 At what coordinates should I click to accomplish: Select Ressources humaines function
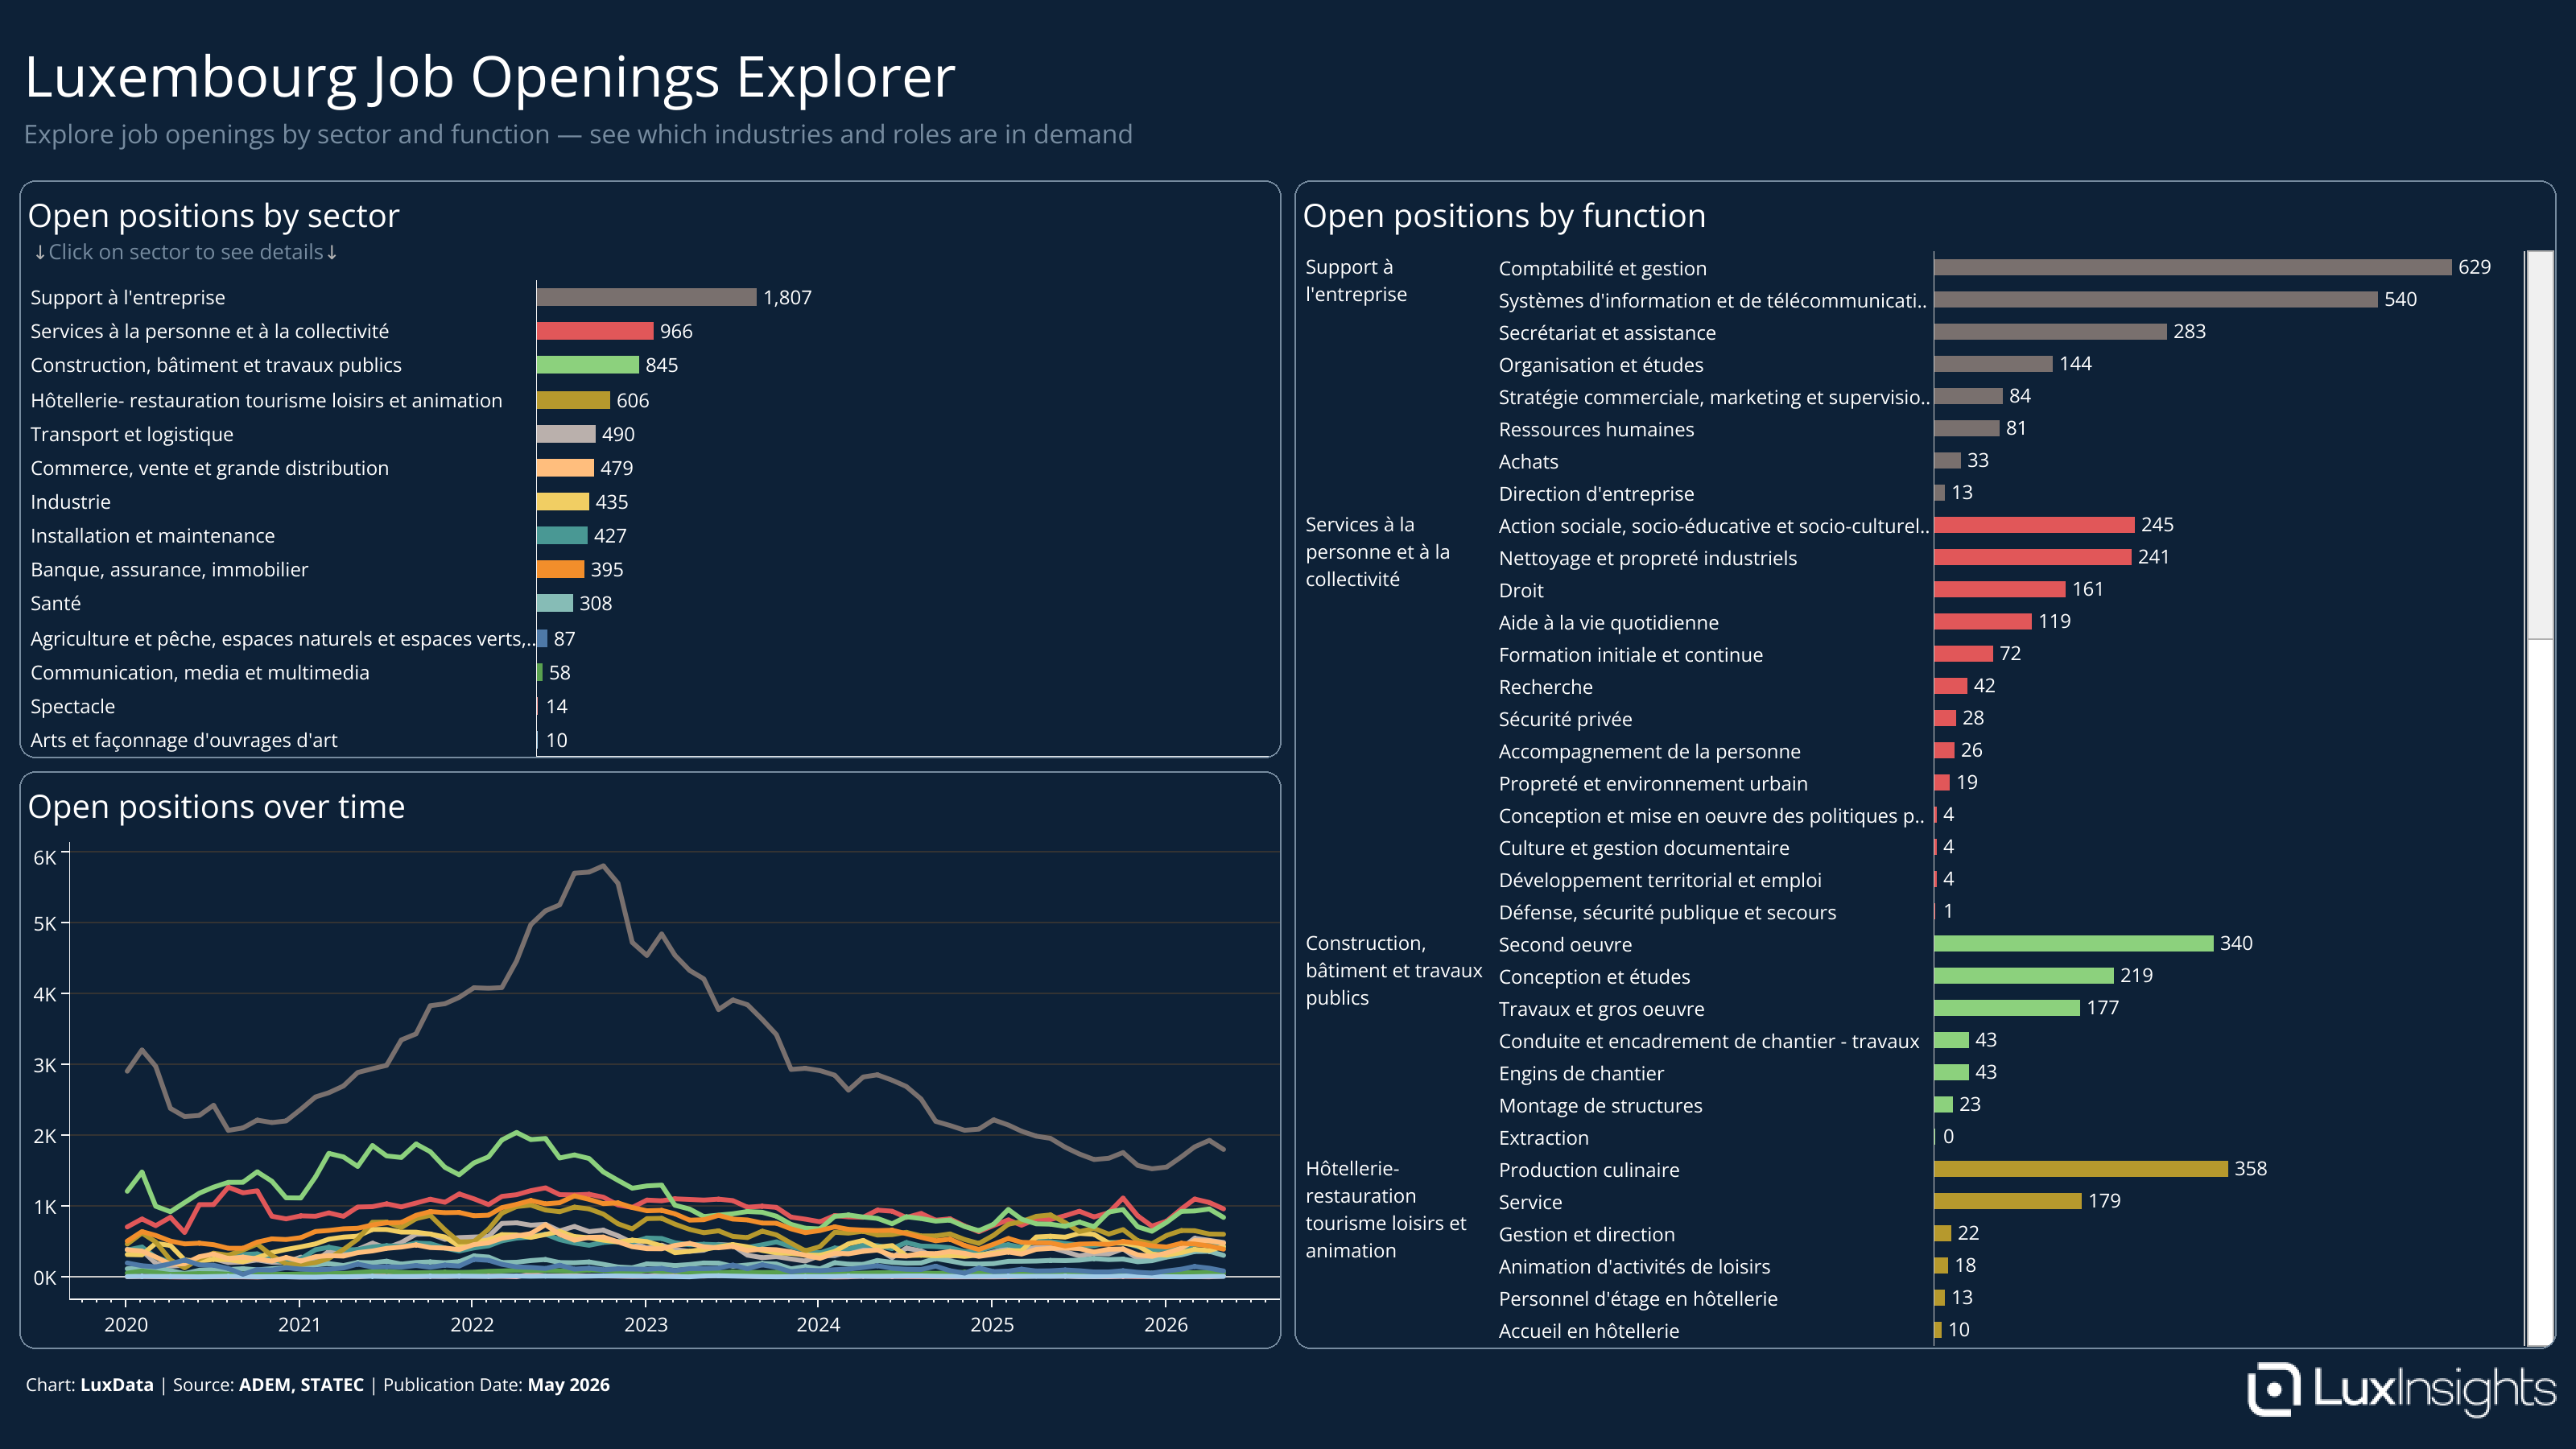(1596, 429)
